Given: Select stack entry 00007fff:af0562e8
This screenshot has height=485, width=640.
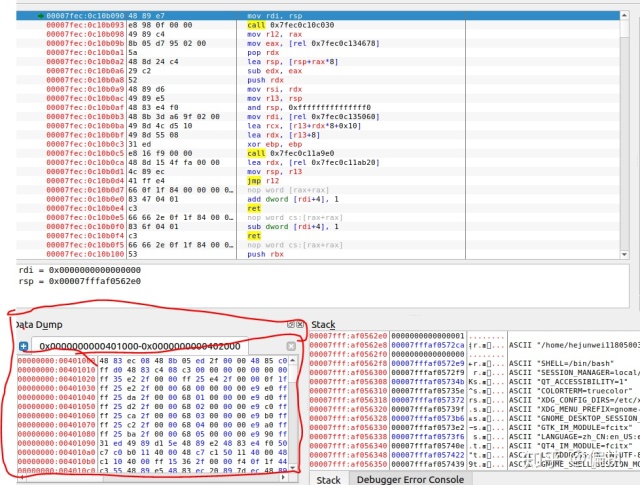Looking at the screenshot, I should 474,345.
